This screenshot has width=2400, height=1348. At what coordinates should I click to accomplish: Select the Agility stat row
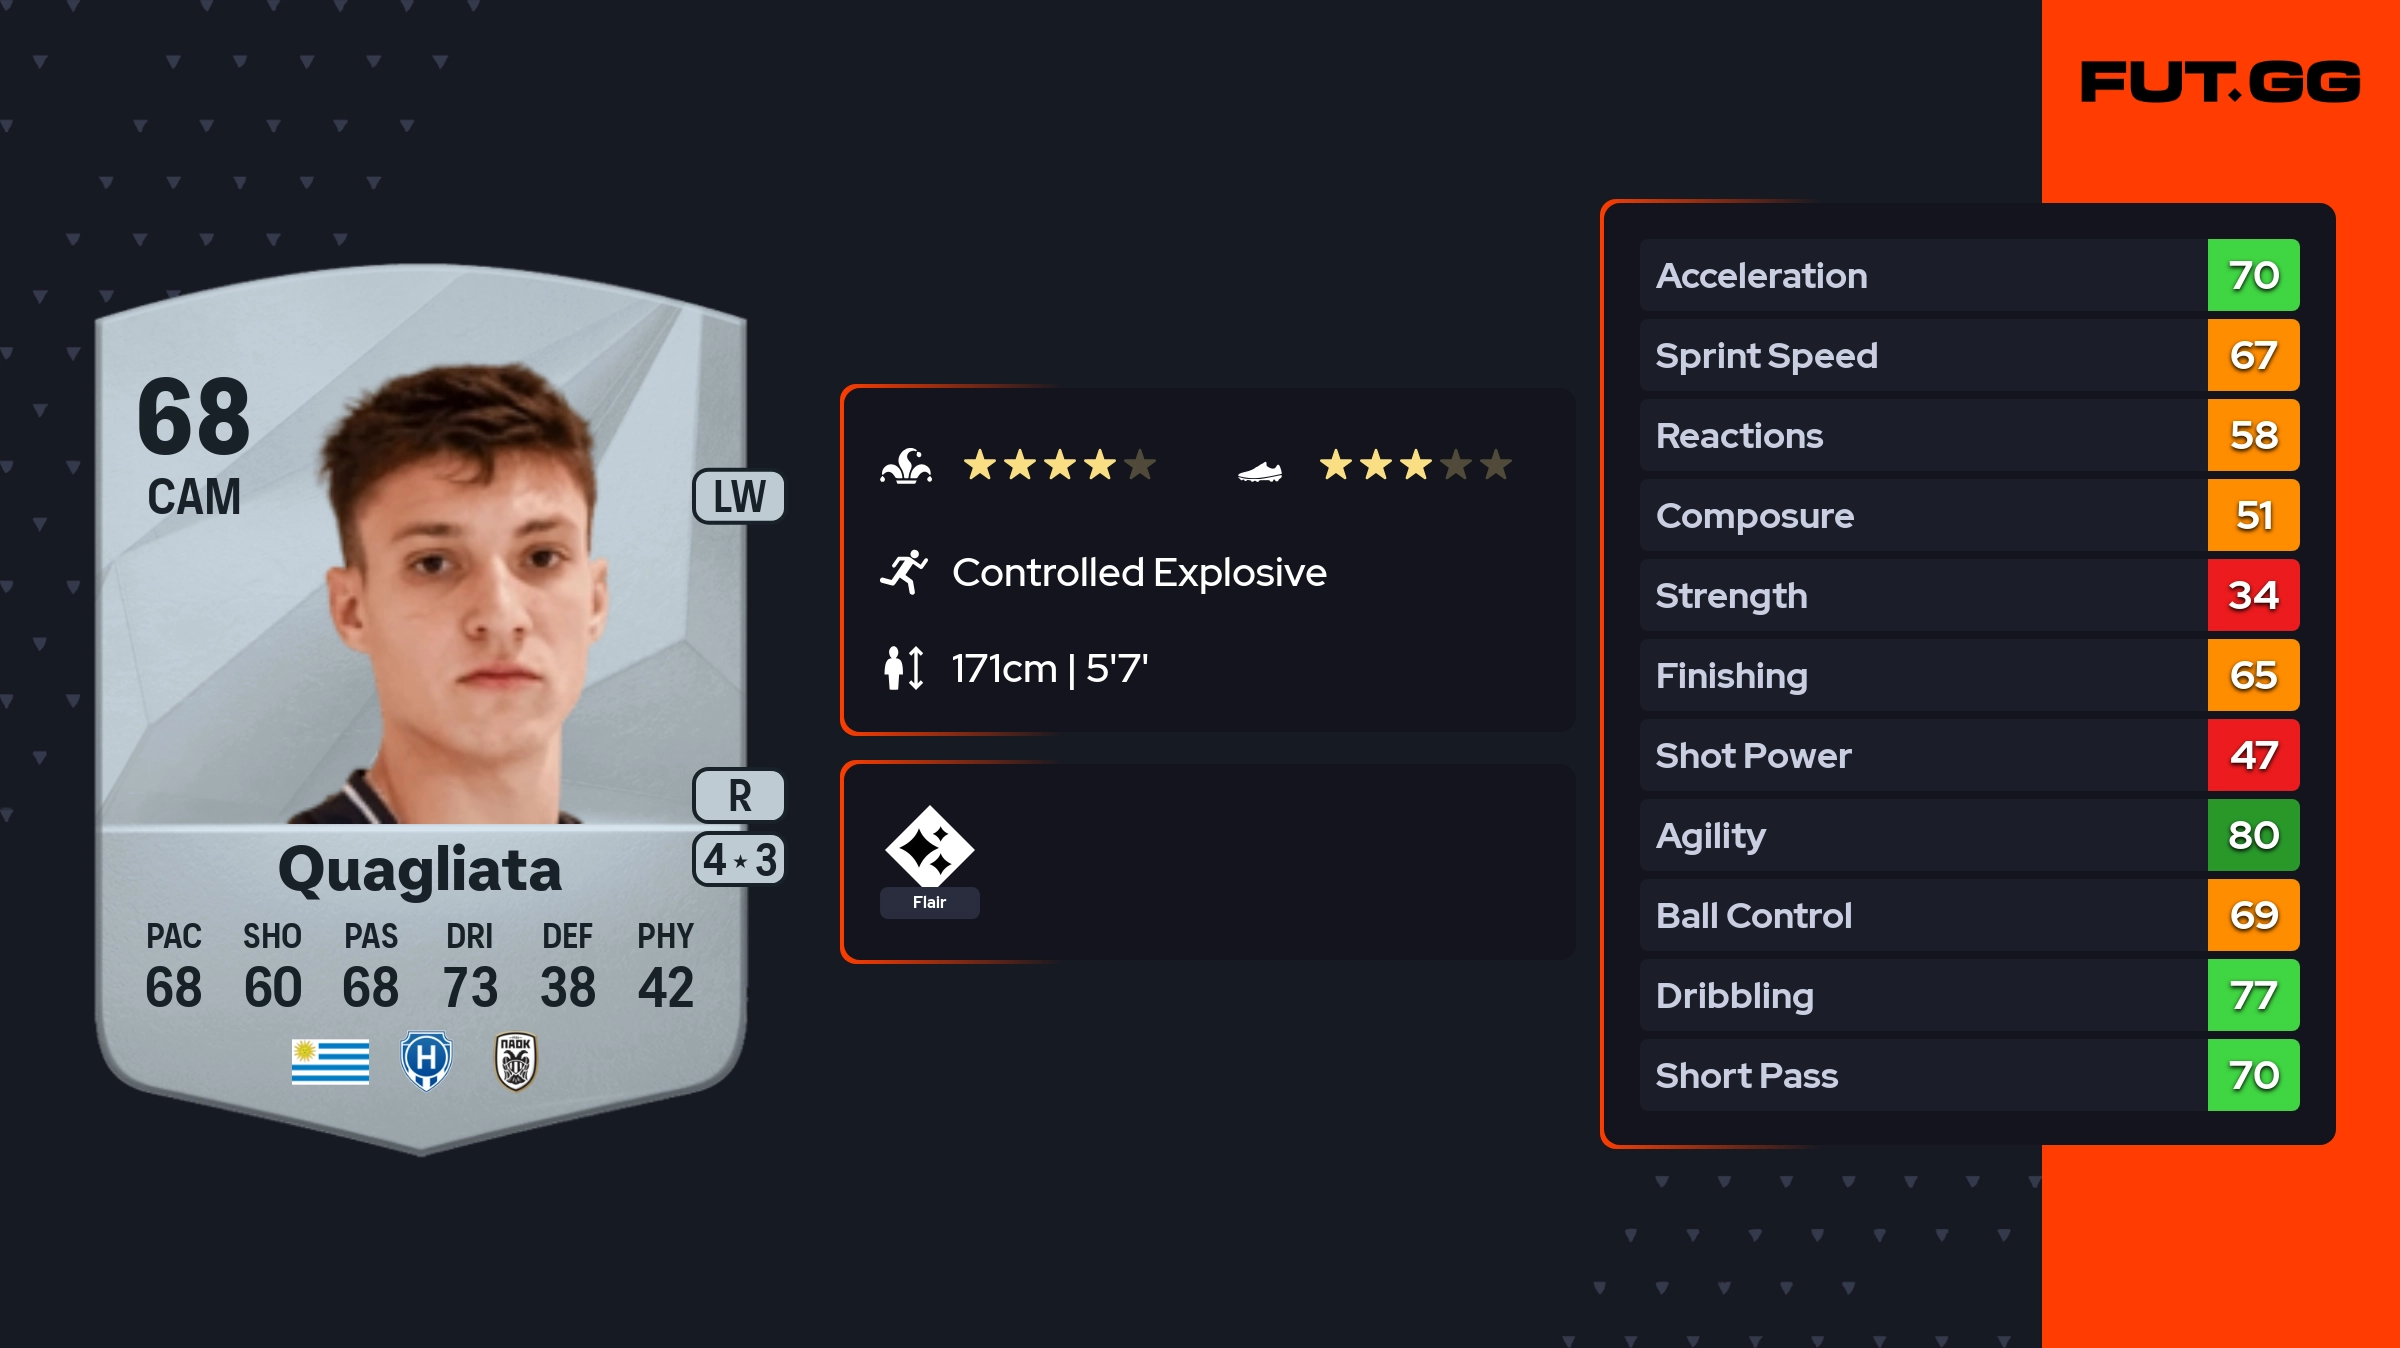click(1920, 835)
